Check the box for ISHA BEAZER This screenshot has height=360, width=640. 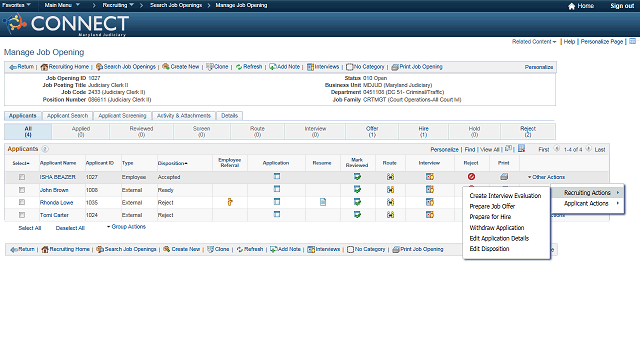[x=22, y=177]
